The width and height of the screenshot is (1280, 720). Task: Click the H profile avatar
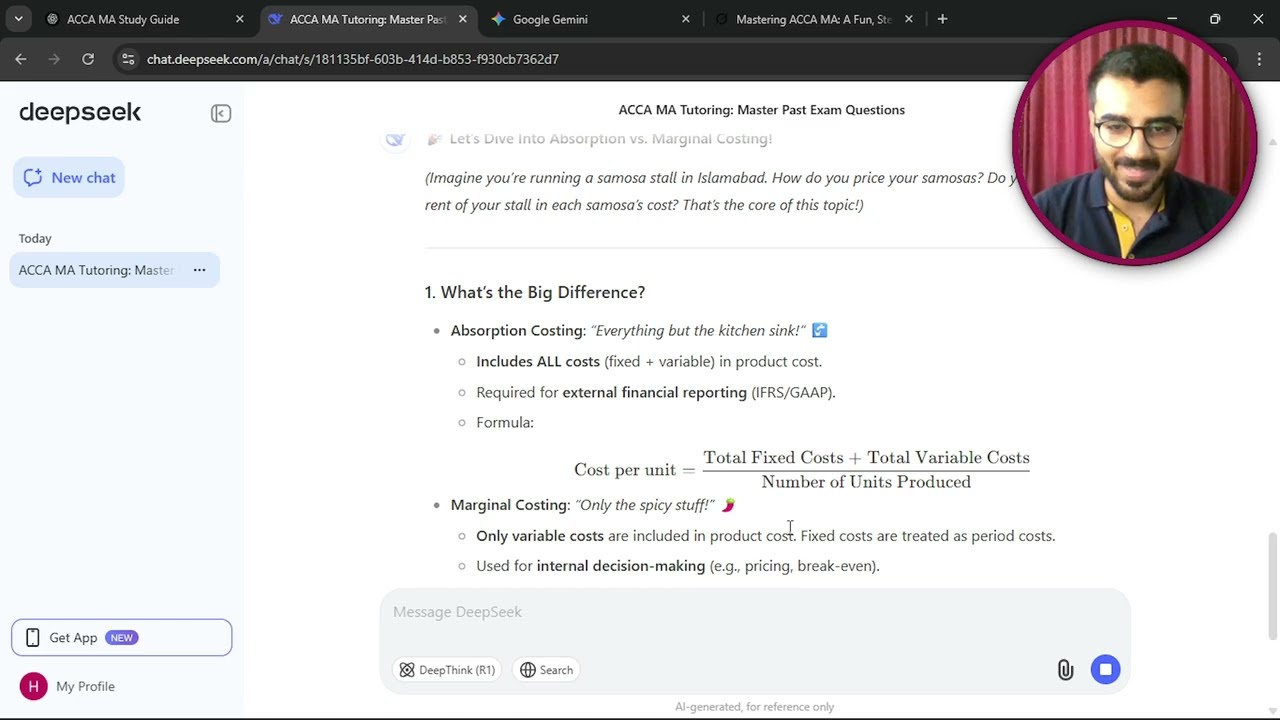click(33, 686)
